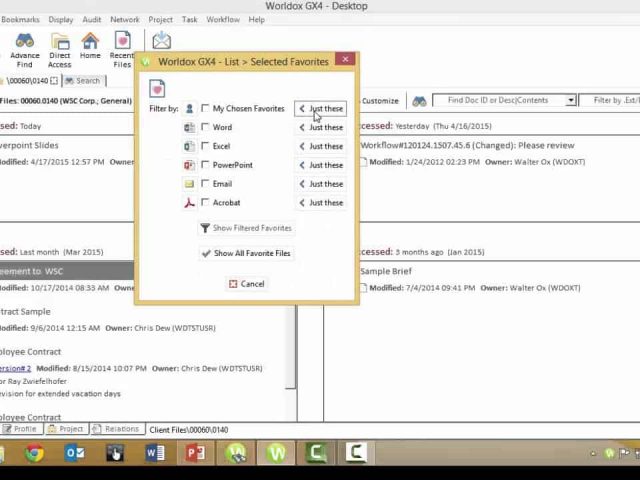The image size is (640, 480).
Task: Cancel the Selected Favorites dialog
Action: tap(247, 284)
